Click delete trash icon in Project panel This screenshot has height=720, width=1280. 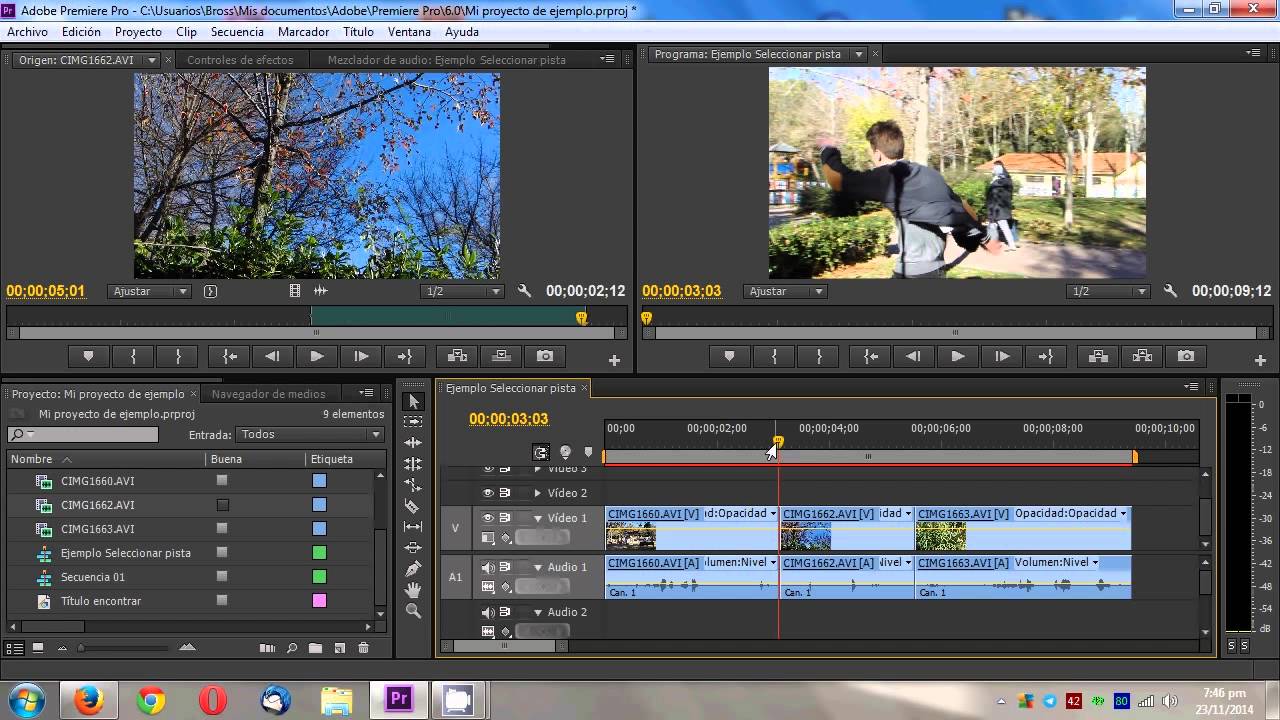363,648
